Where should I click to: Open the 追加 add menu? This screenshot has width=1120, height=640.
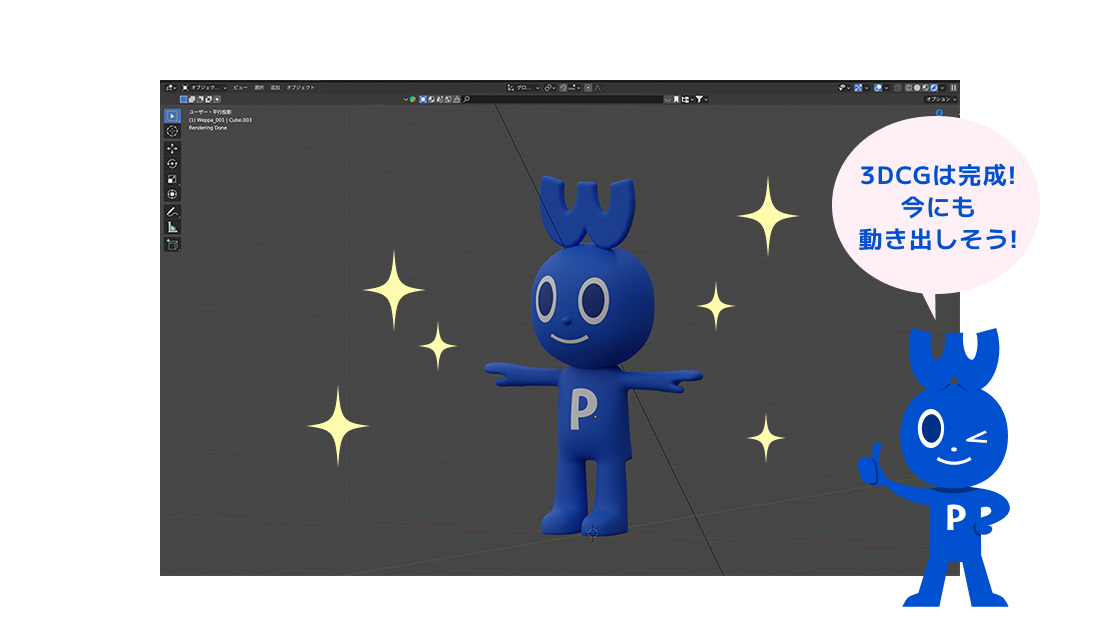click(x=274, y=88)
